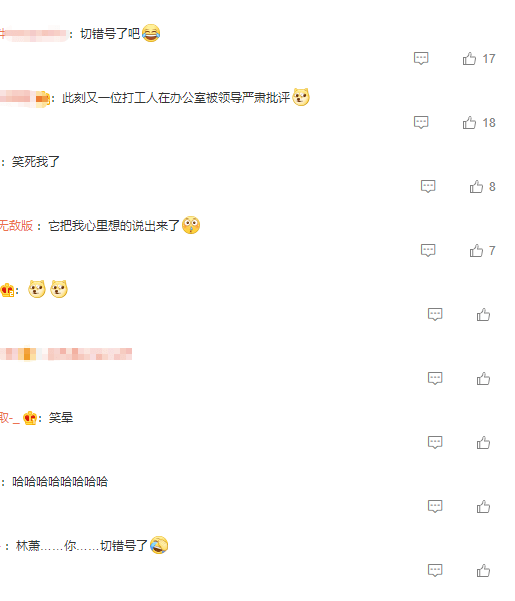515x601 pixels.
Task: Reply to the 林萧 切错号了 comment
Action: (x=435, y=571)
